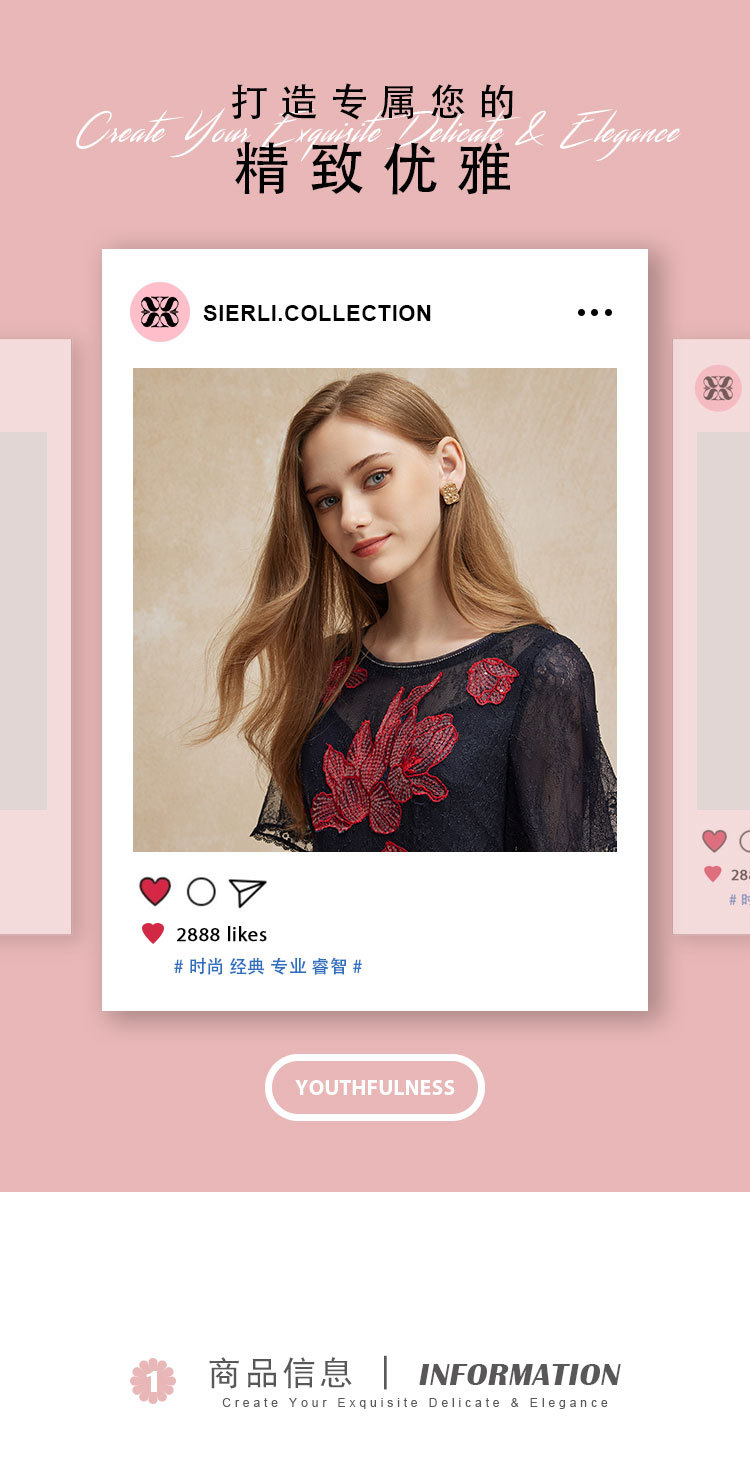
Task: Click the 商品信息 section heading
Action: click(x=281, y=1373)
